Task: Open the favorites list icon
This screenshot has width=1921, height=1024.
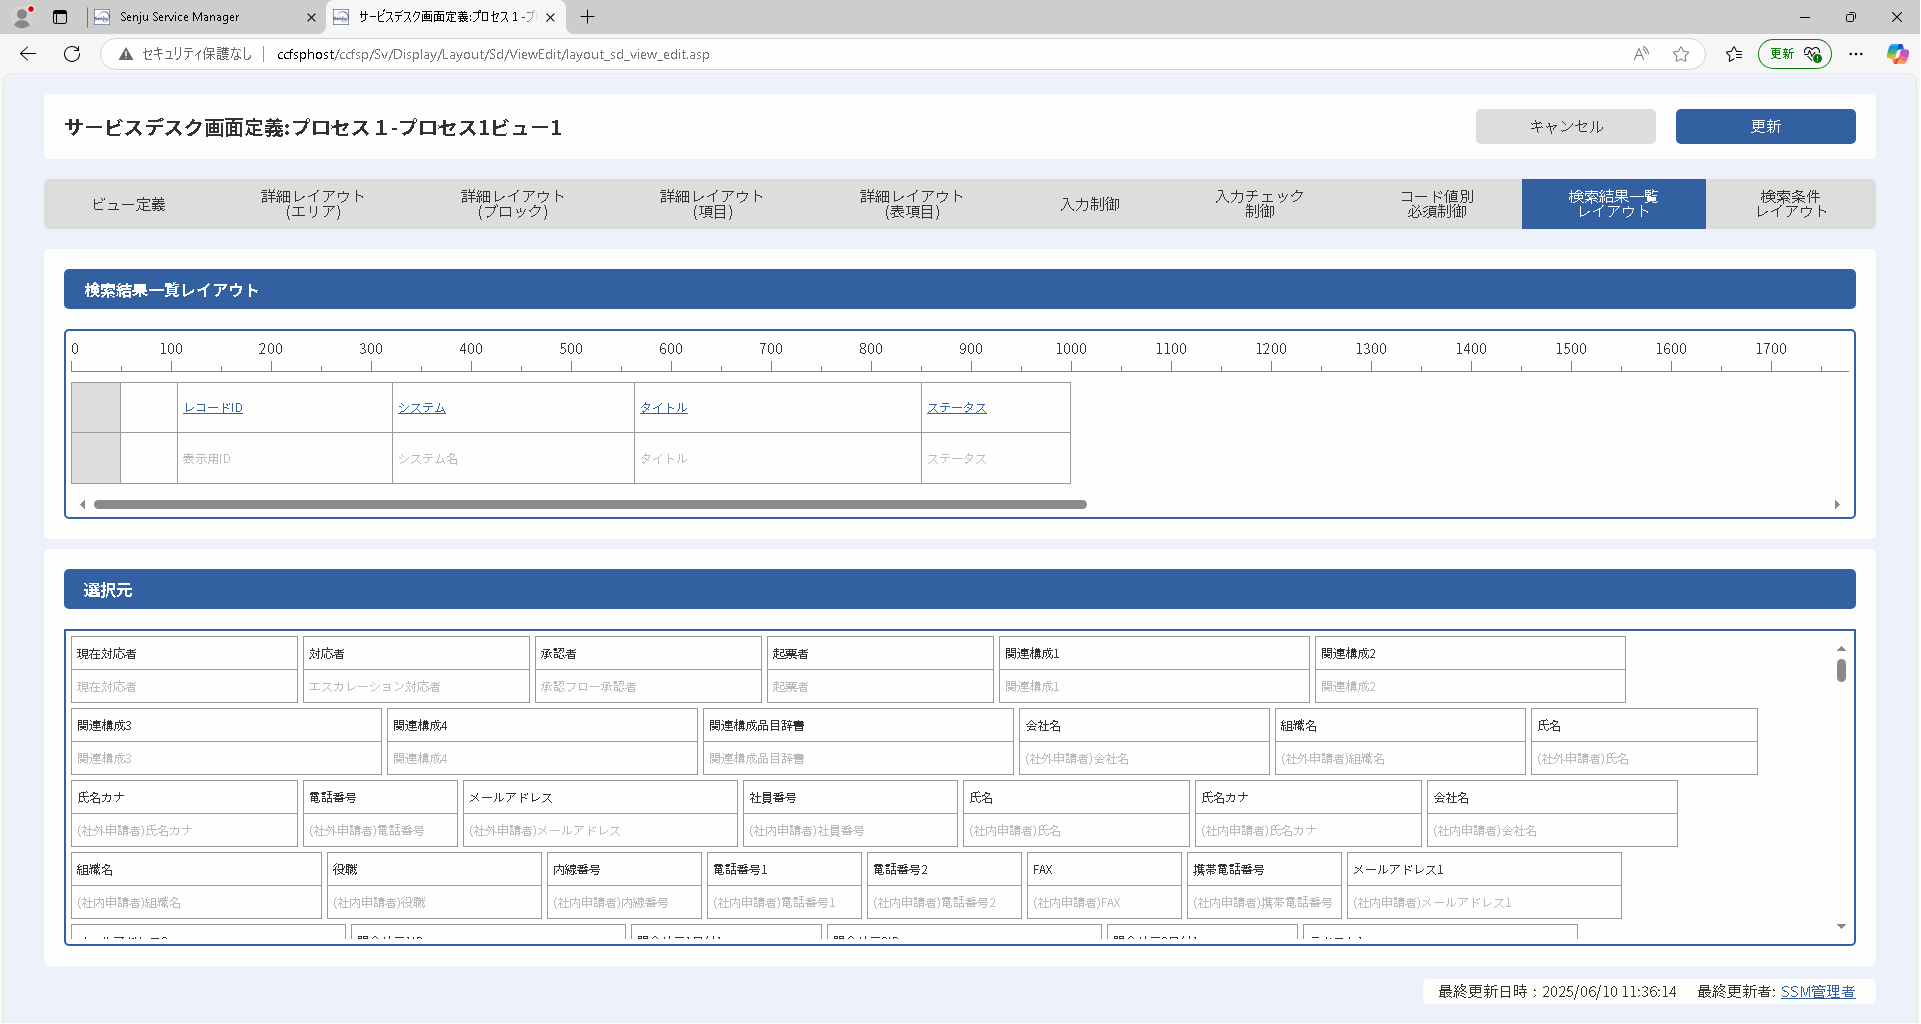Action: 1734,54
